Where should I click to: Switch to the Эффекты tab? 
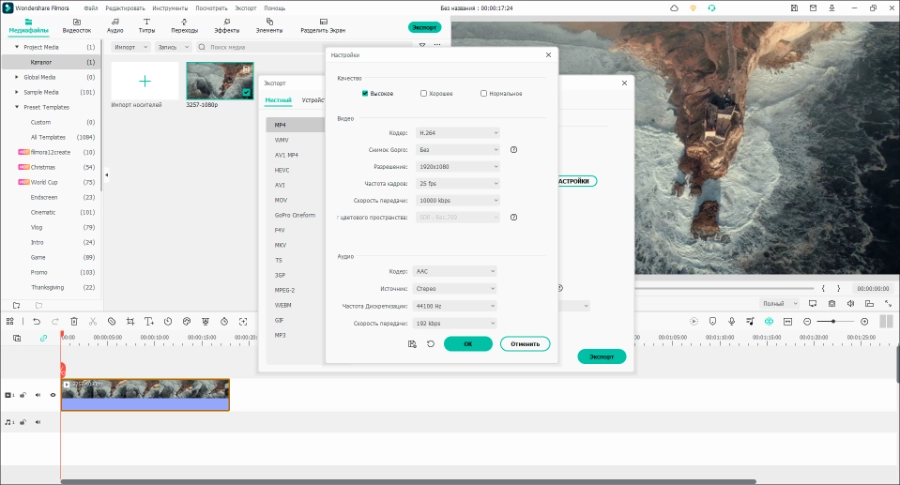coord(227,26)
